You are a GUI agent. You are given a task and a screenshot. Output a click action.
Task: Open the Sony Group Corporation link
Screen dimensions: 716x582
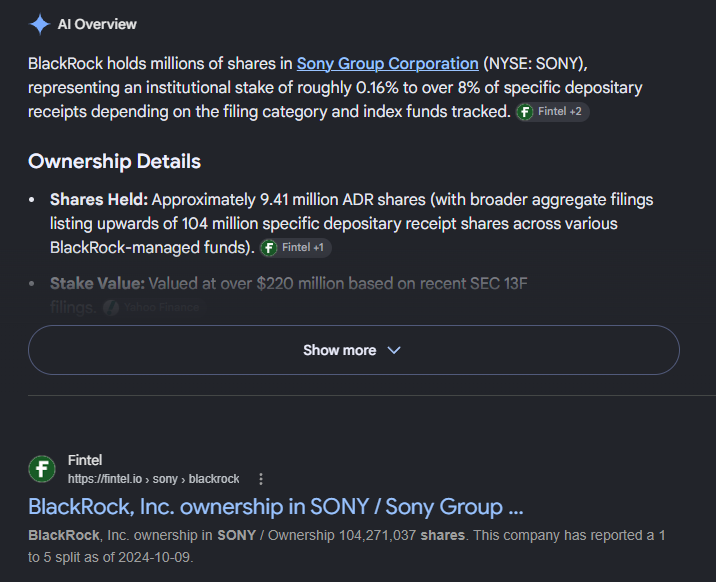(388, 63)
